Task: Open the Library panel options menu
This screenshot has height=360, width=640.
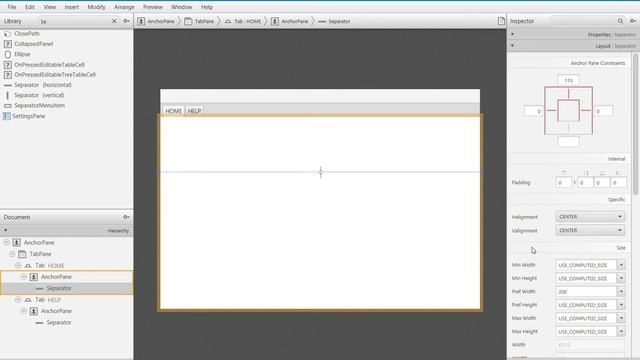Action: click(127, 21)
